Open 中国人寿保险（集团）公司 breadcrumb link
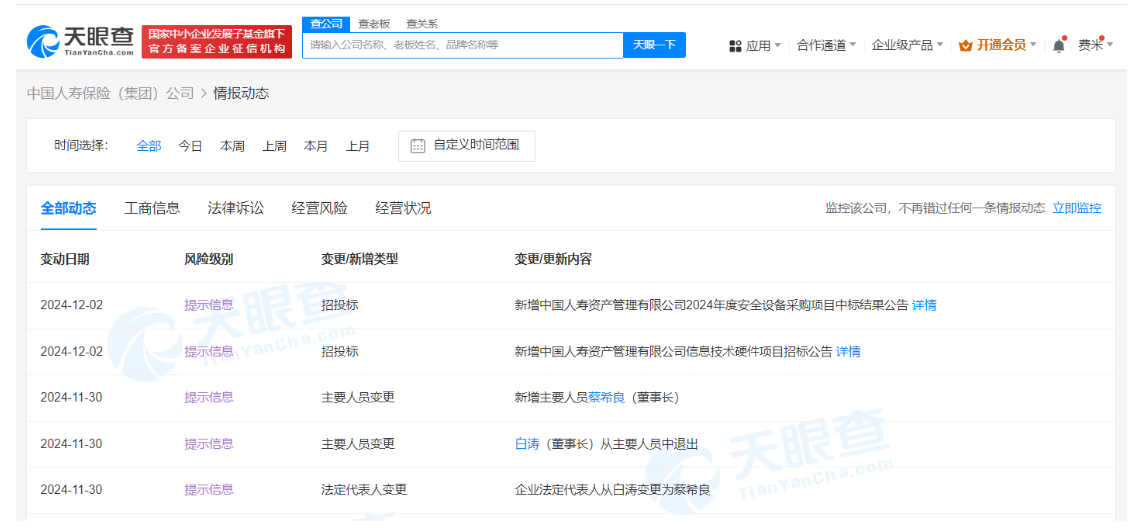1132x532 pixels. (110, 93)
